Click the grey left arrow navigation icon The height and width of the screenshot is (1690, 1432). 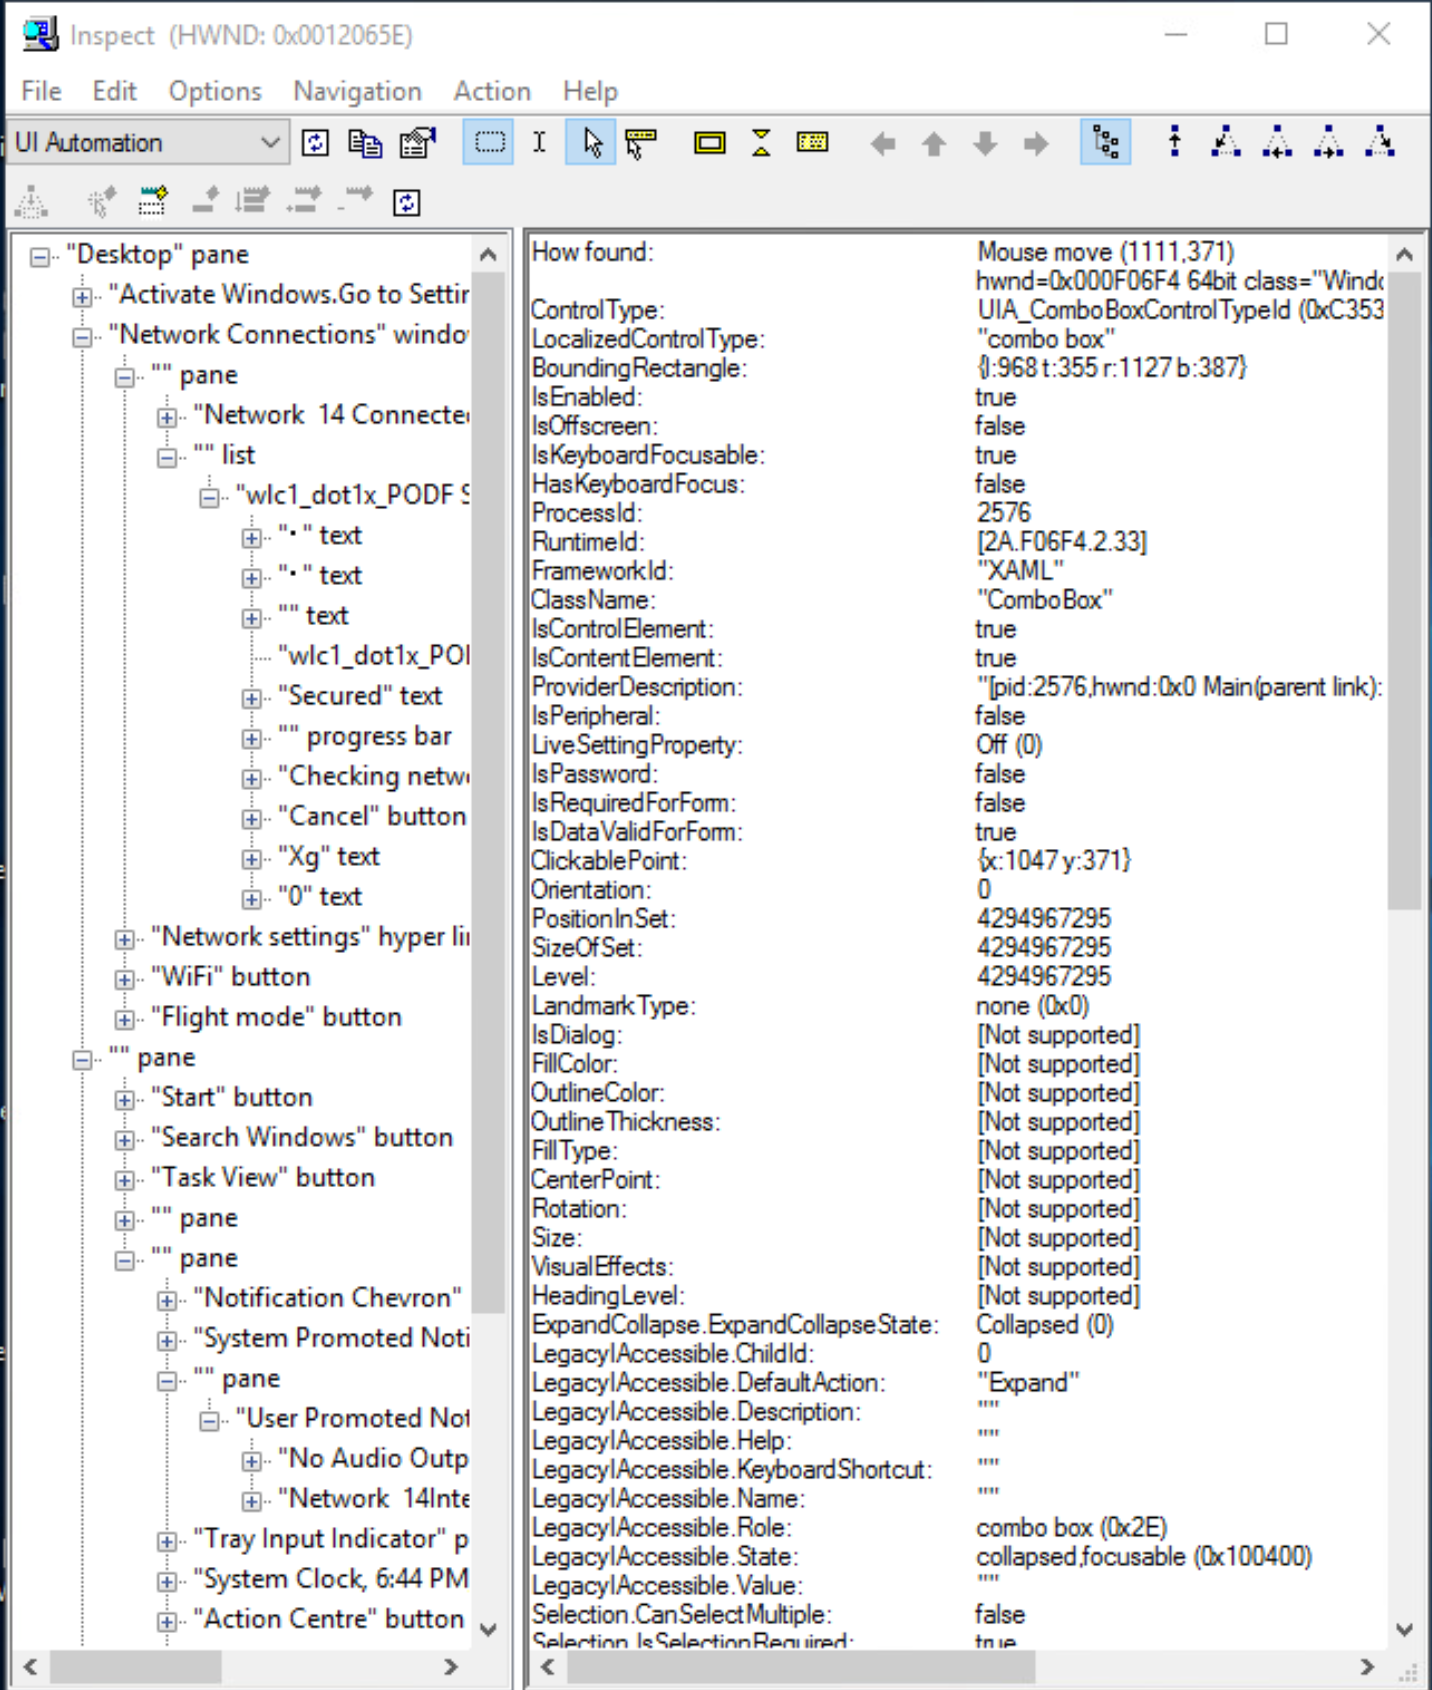tap(883, 144)
